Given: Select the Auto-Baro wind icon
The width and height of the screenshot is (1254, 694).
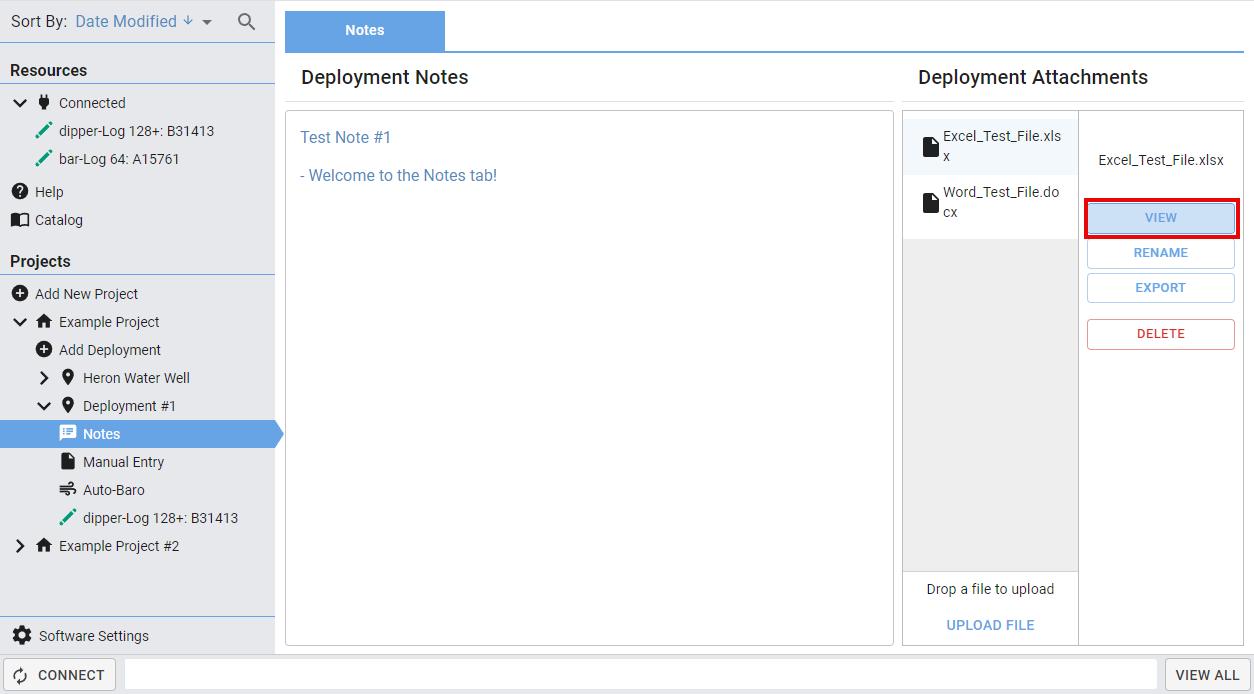Looking at the screenshot, I should click(67, 489).
